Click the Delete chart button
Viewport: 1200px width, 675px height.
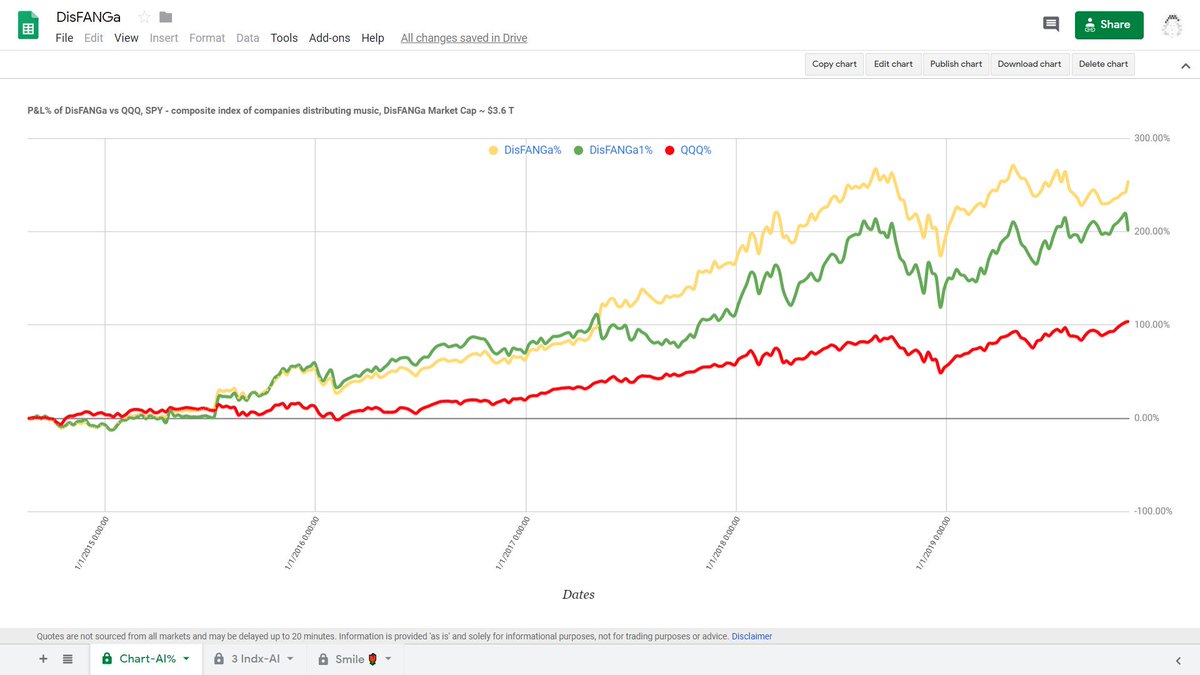tap(1103, 64)
